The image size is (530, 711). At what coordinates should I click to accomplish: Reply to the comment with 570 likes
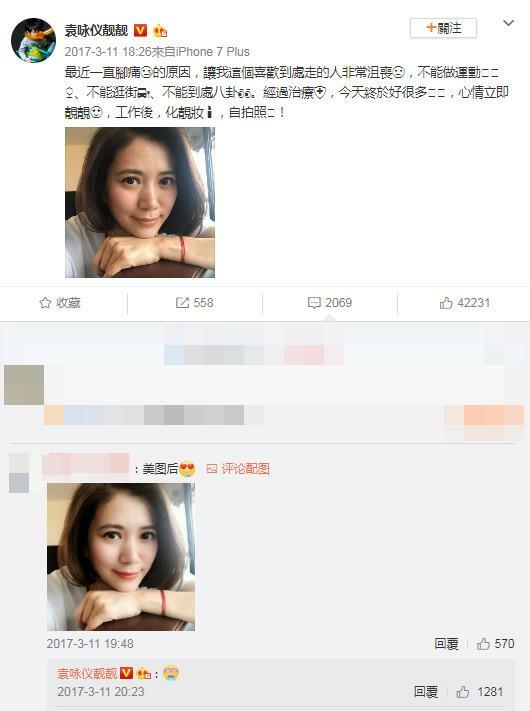[446, 643]
